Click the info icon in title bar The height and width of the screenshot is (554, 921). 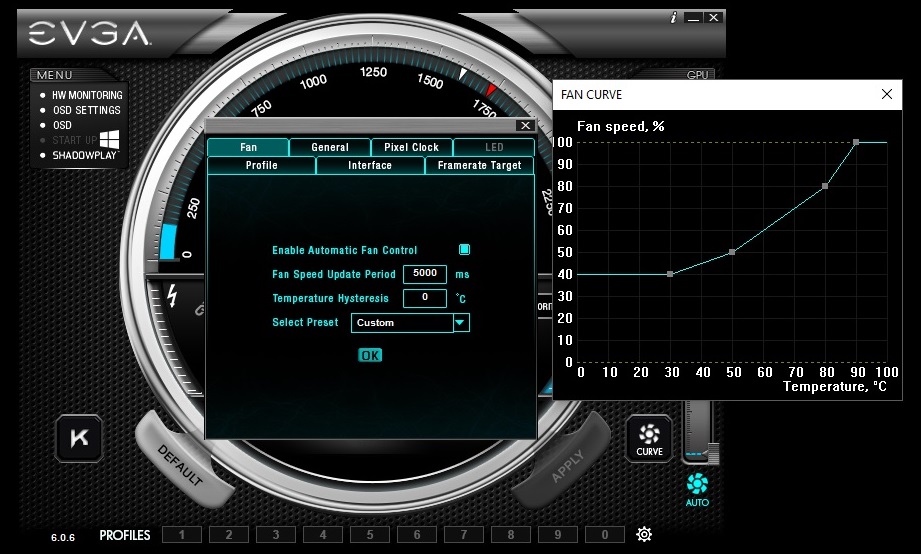tap(673, 17)
